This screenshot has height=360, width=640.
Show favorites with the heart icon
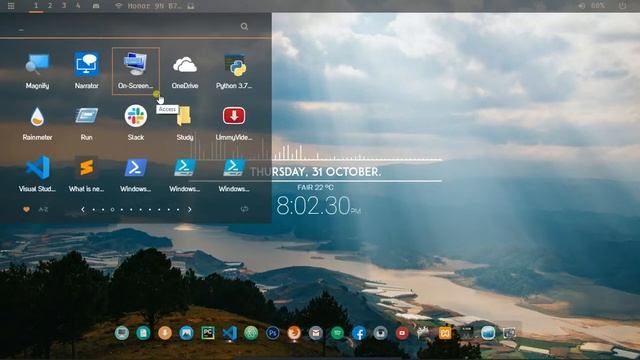(x=26, y=209)
